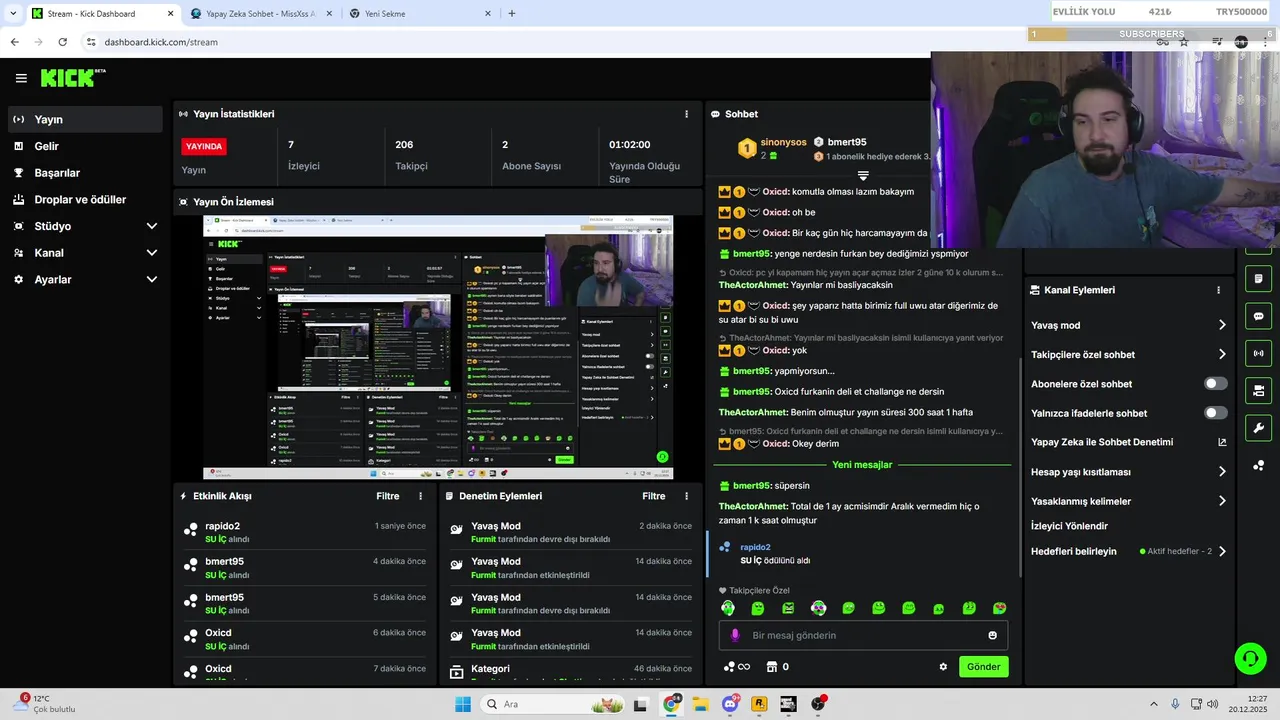
Task: Open chat settings gear icon
Action: coord(942,667)
